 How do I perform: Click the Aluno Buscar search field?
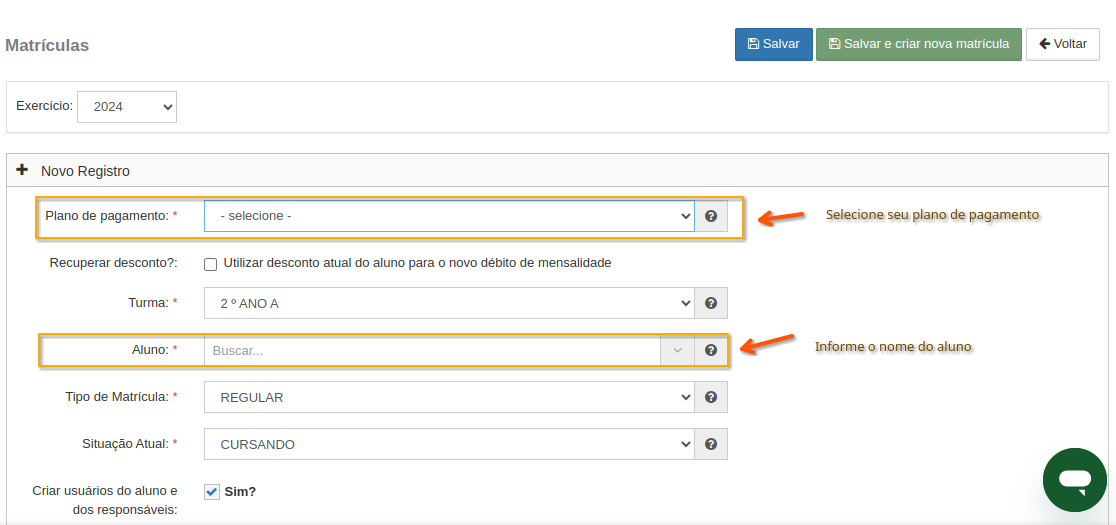[430, 350]
